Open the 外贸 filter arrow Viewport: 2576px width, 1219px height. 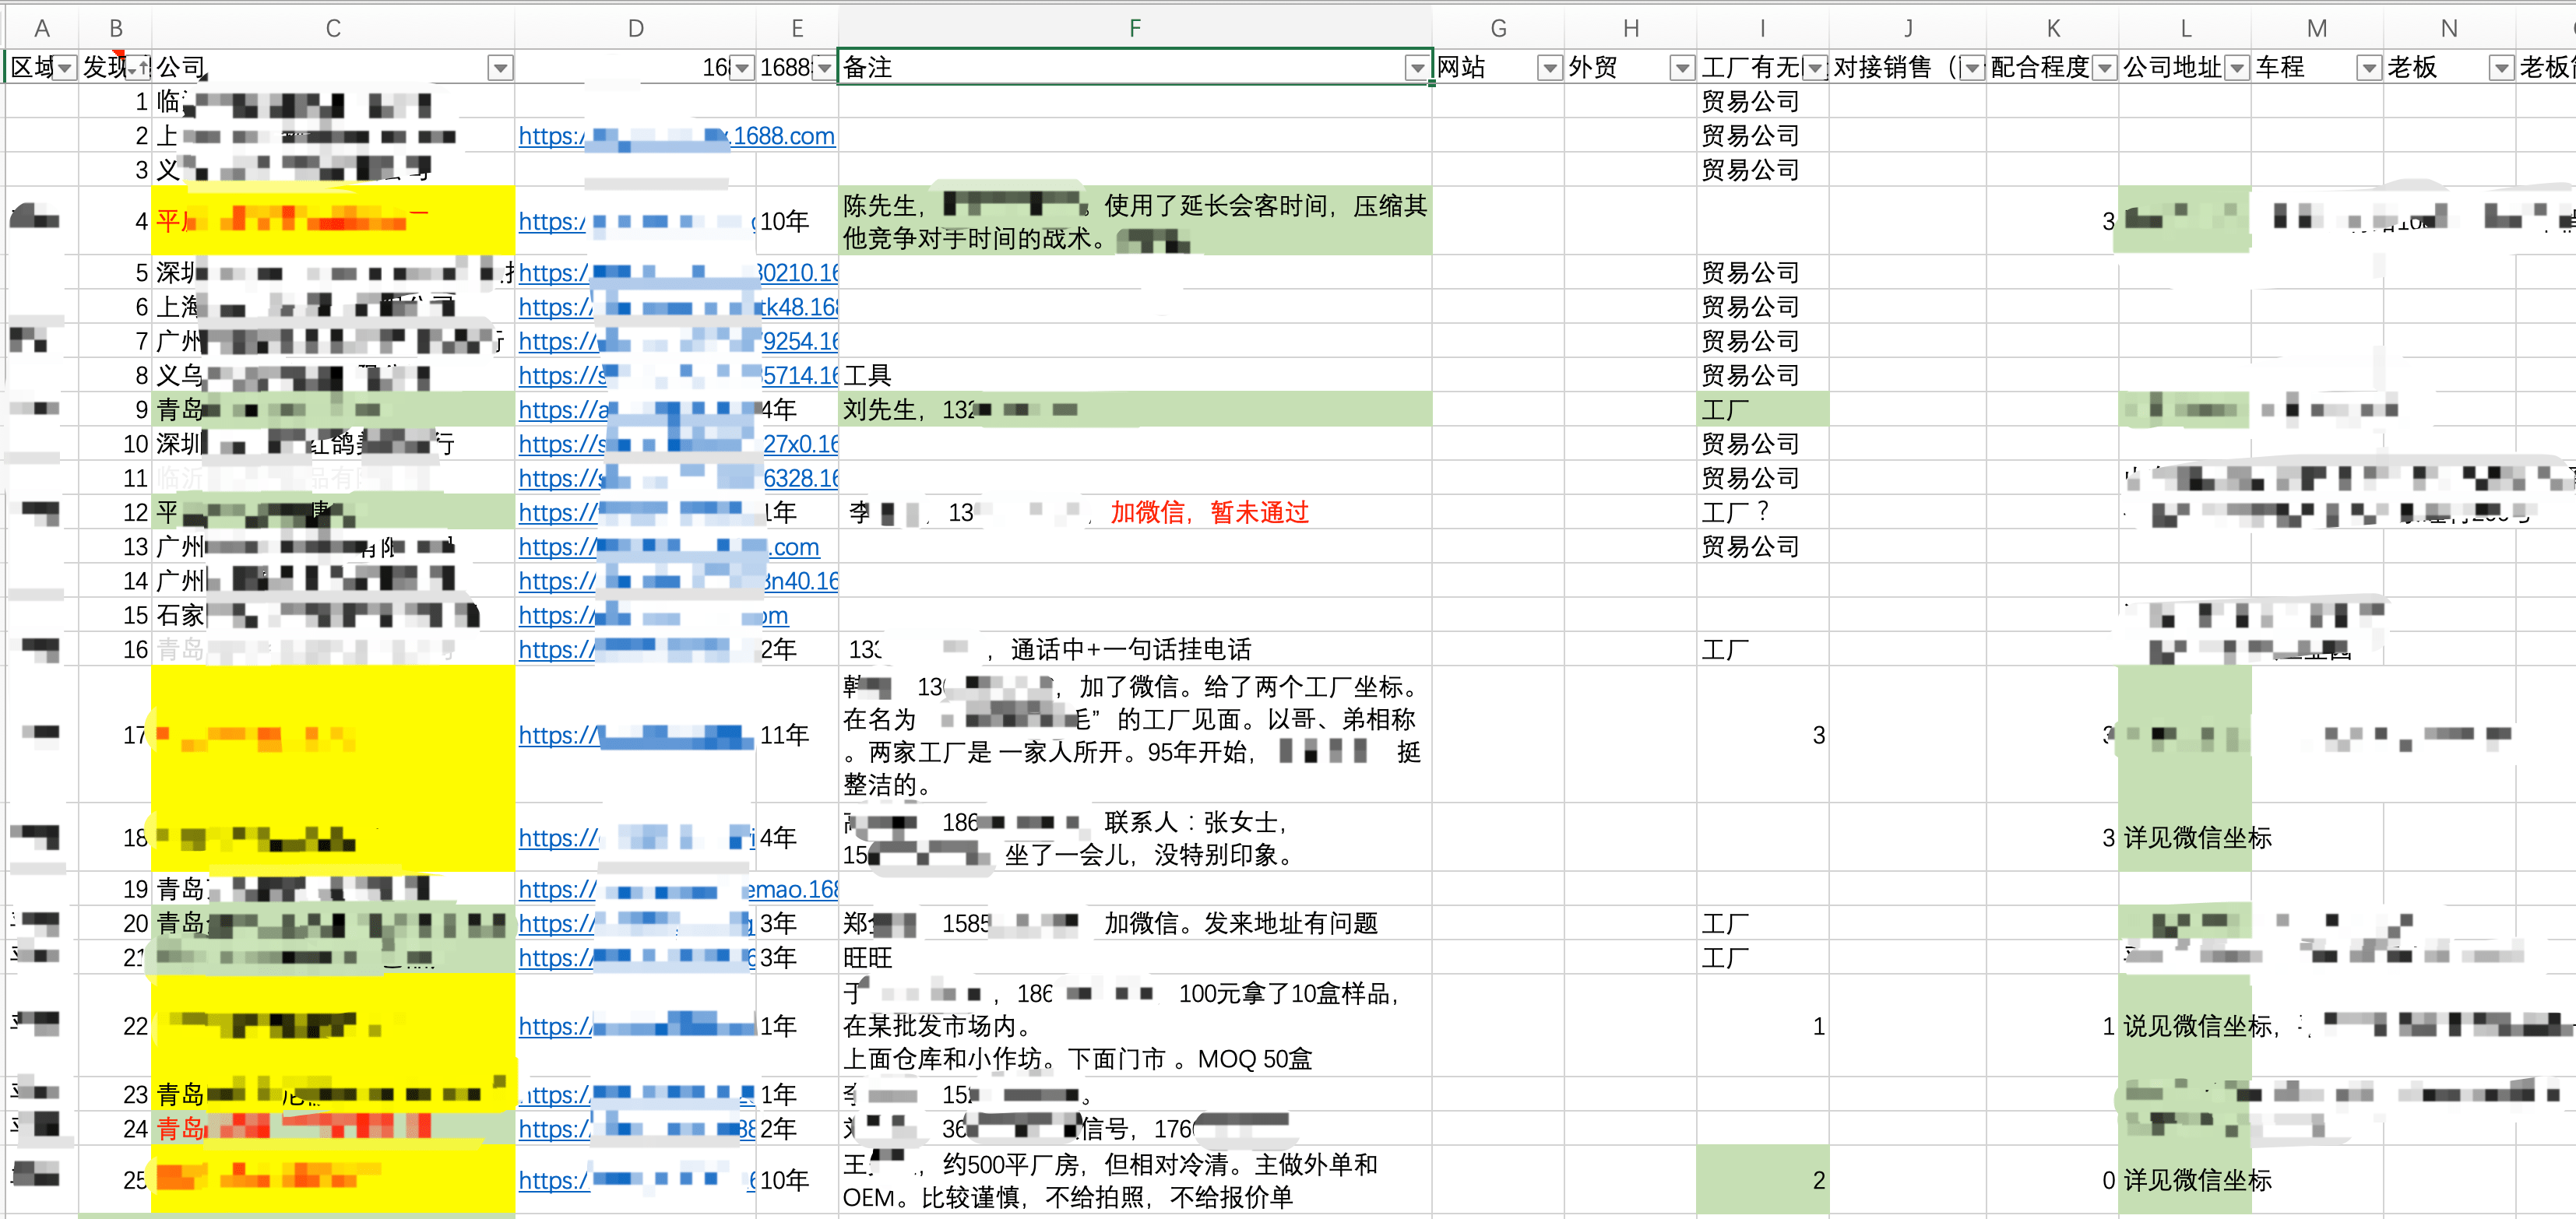(1682, 68)
